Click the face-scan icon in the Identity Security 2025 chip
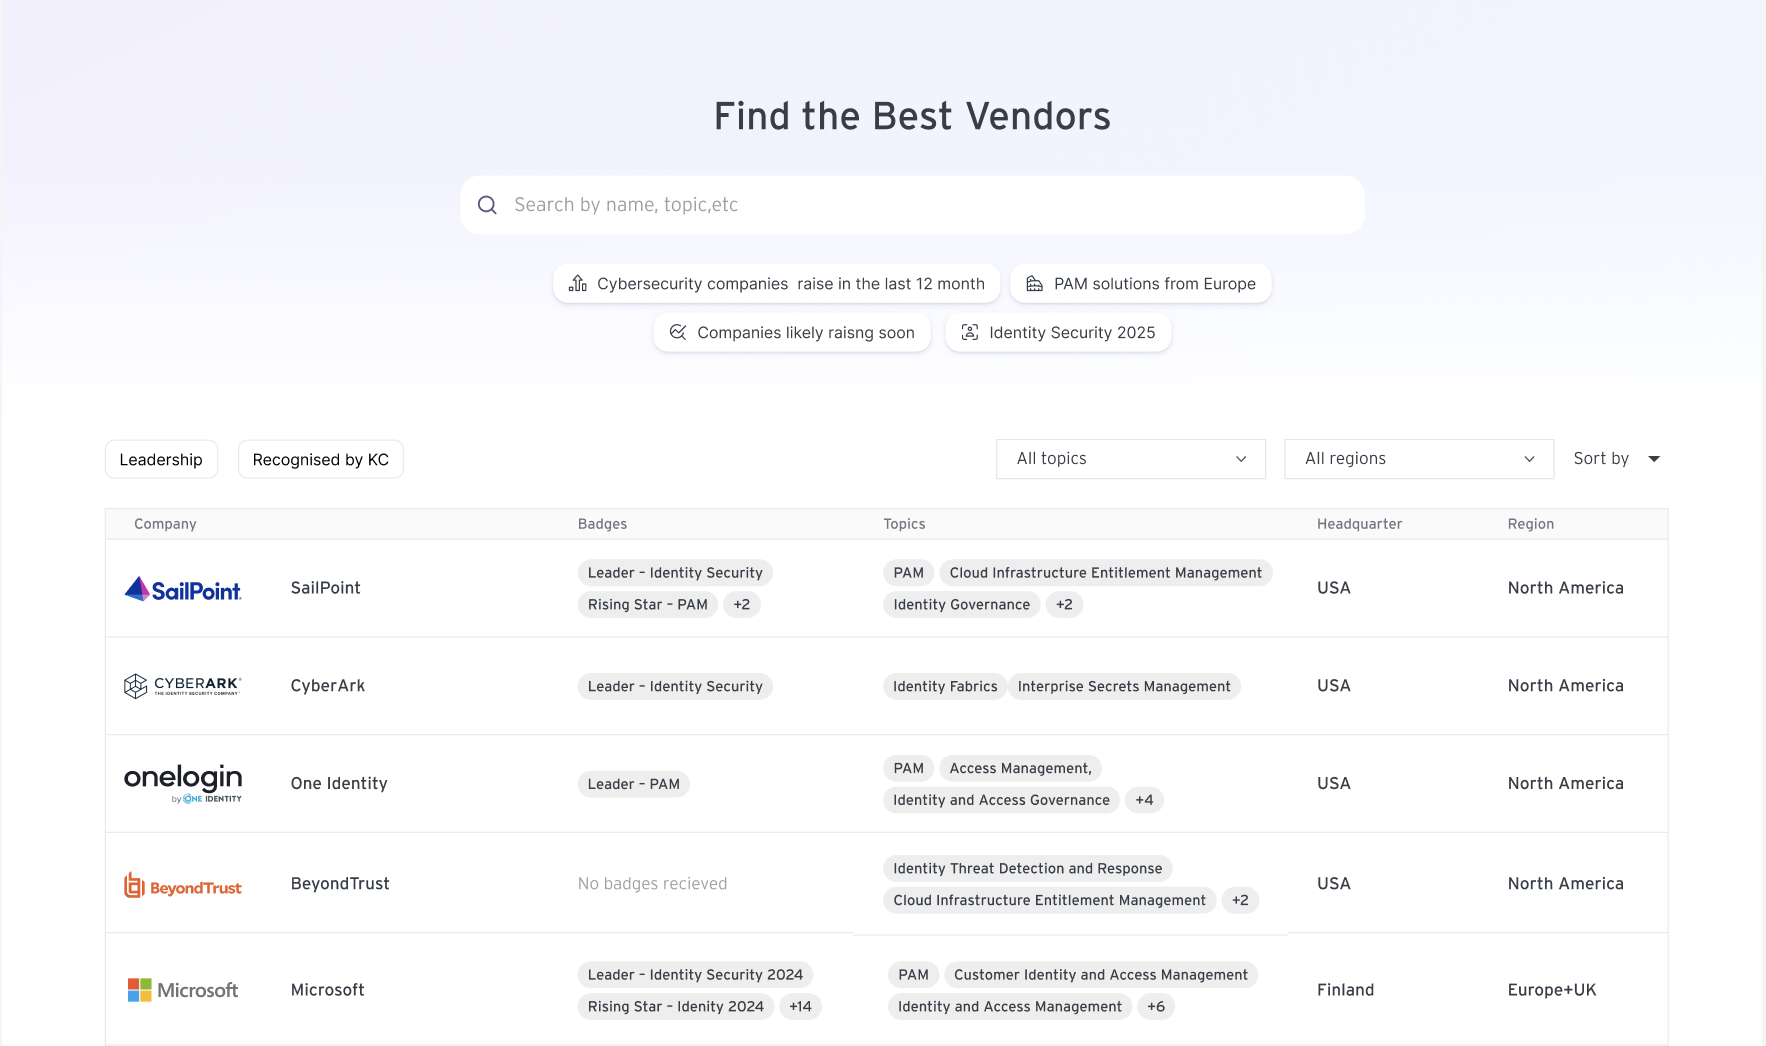 (970, 332)
